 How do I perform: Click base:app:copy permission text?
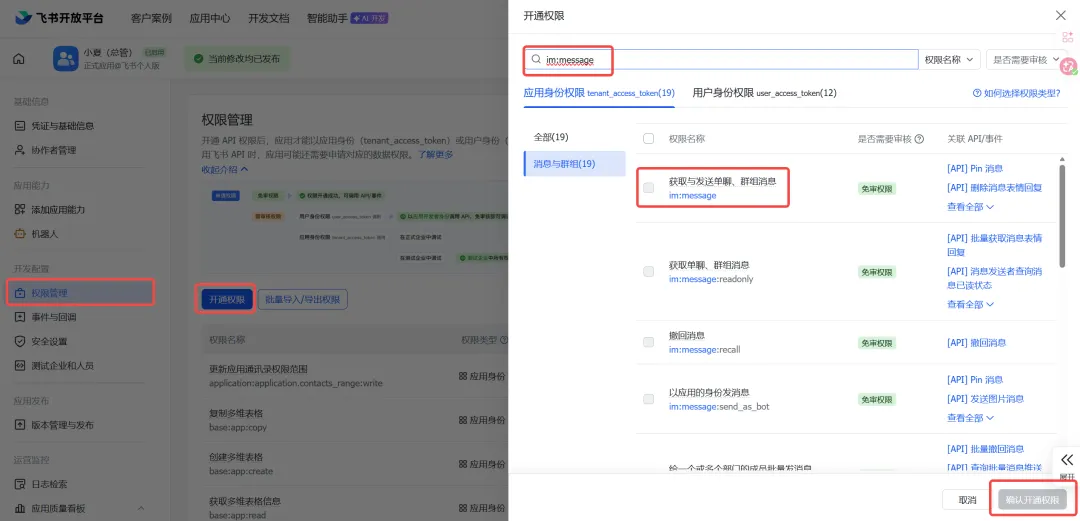coord(238,427)
